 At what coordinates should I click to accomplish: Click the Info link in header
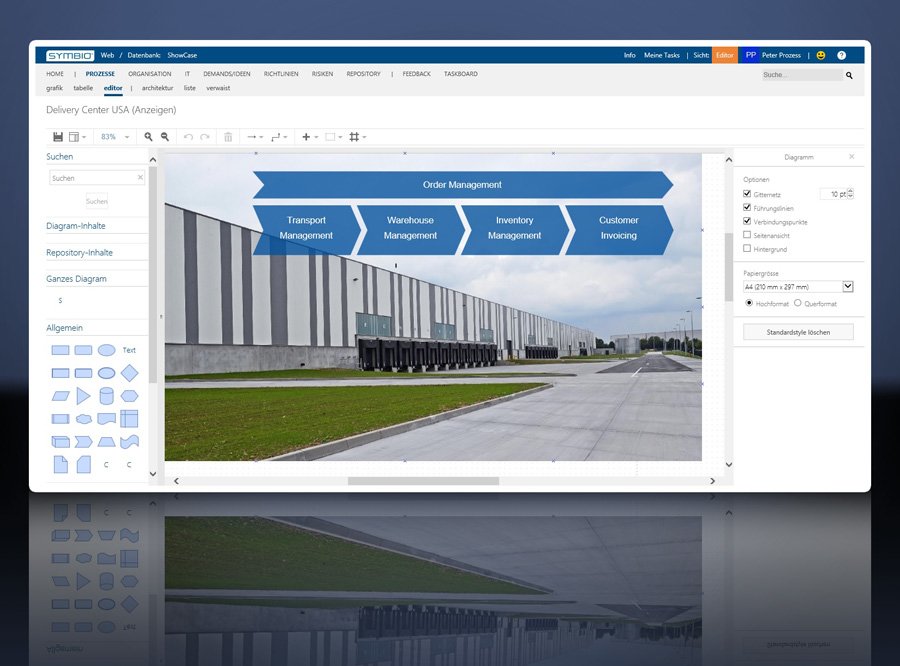click(x=630, y=55)
